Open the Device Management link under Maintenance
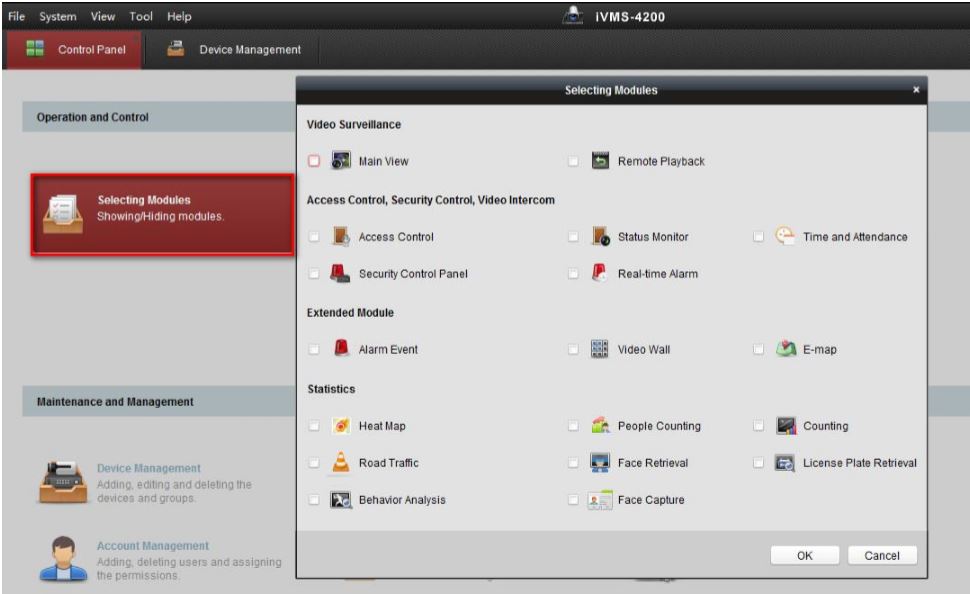 (x=148, y=468)
